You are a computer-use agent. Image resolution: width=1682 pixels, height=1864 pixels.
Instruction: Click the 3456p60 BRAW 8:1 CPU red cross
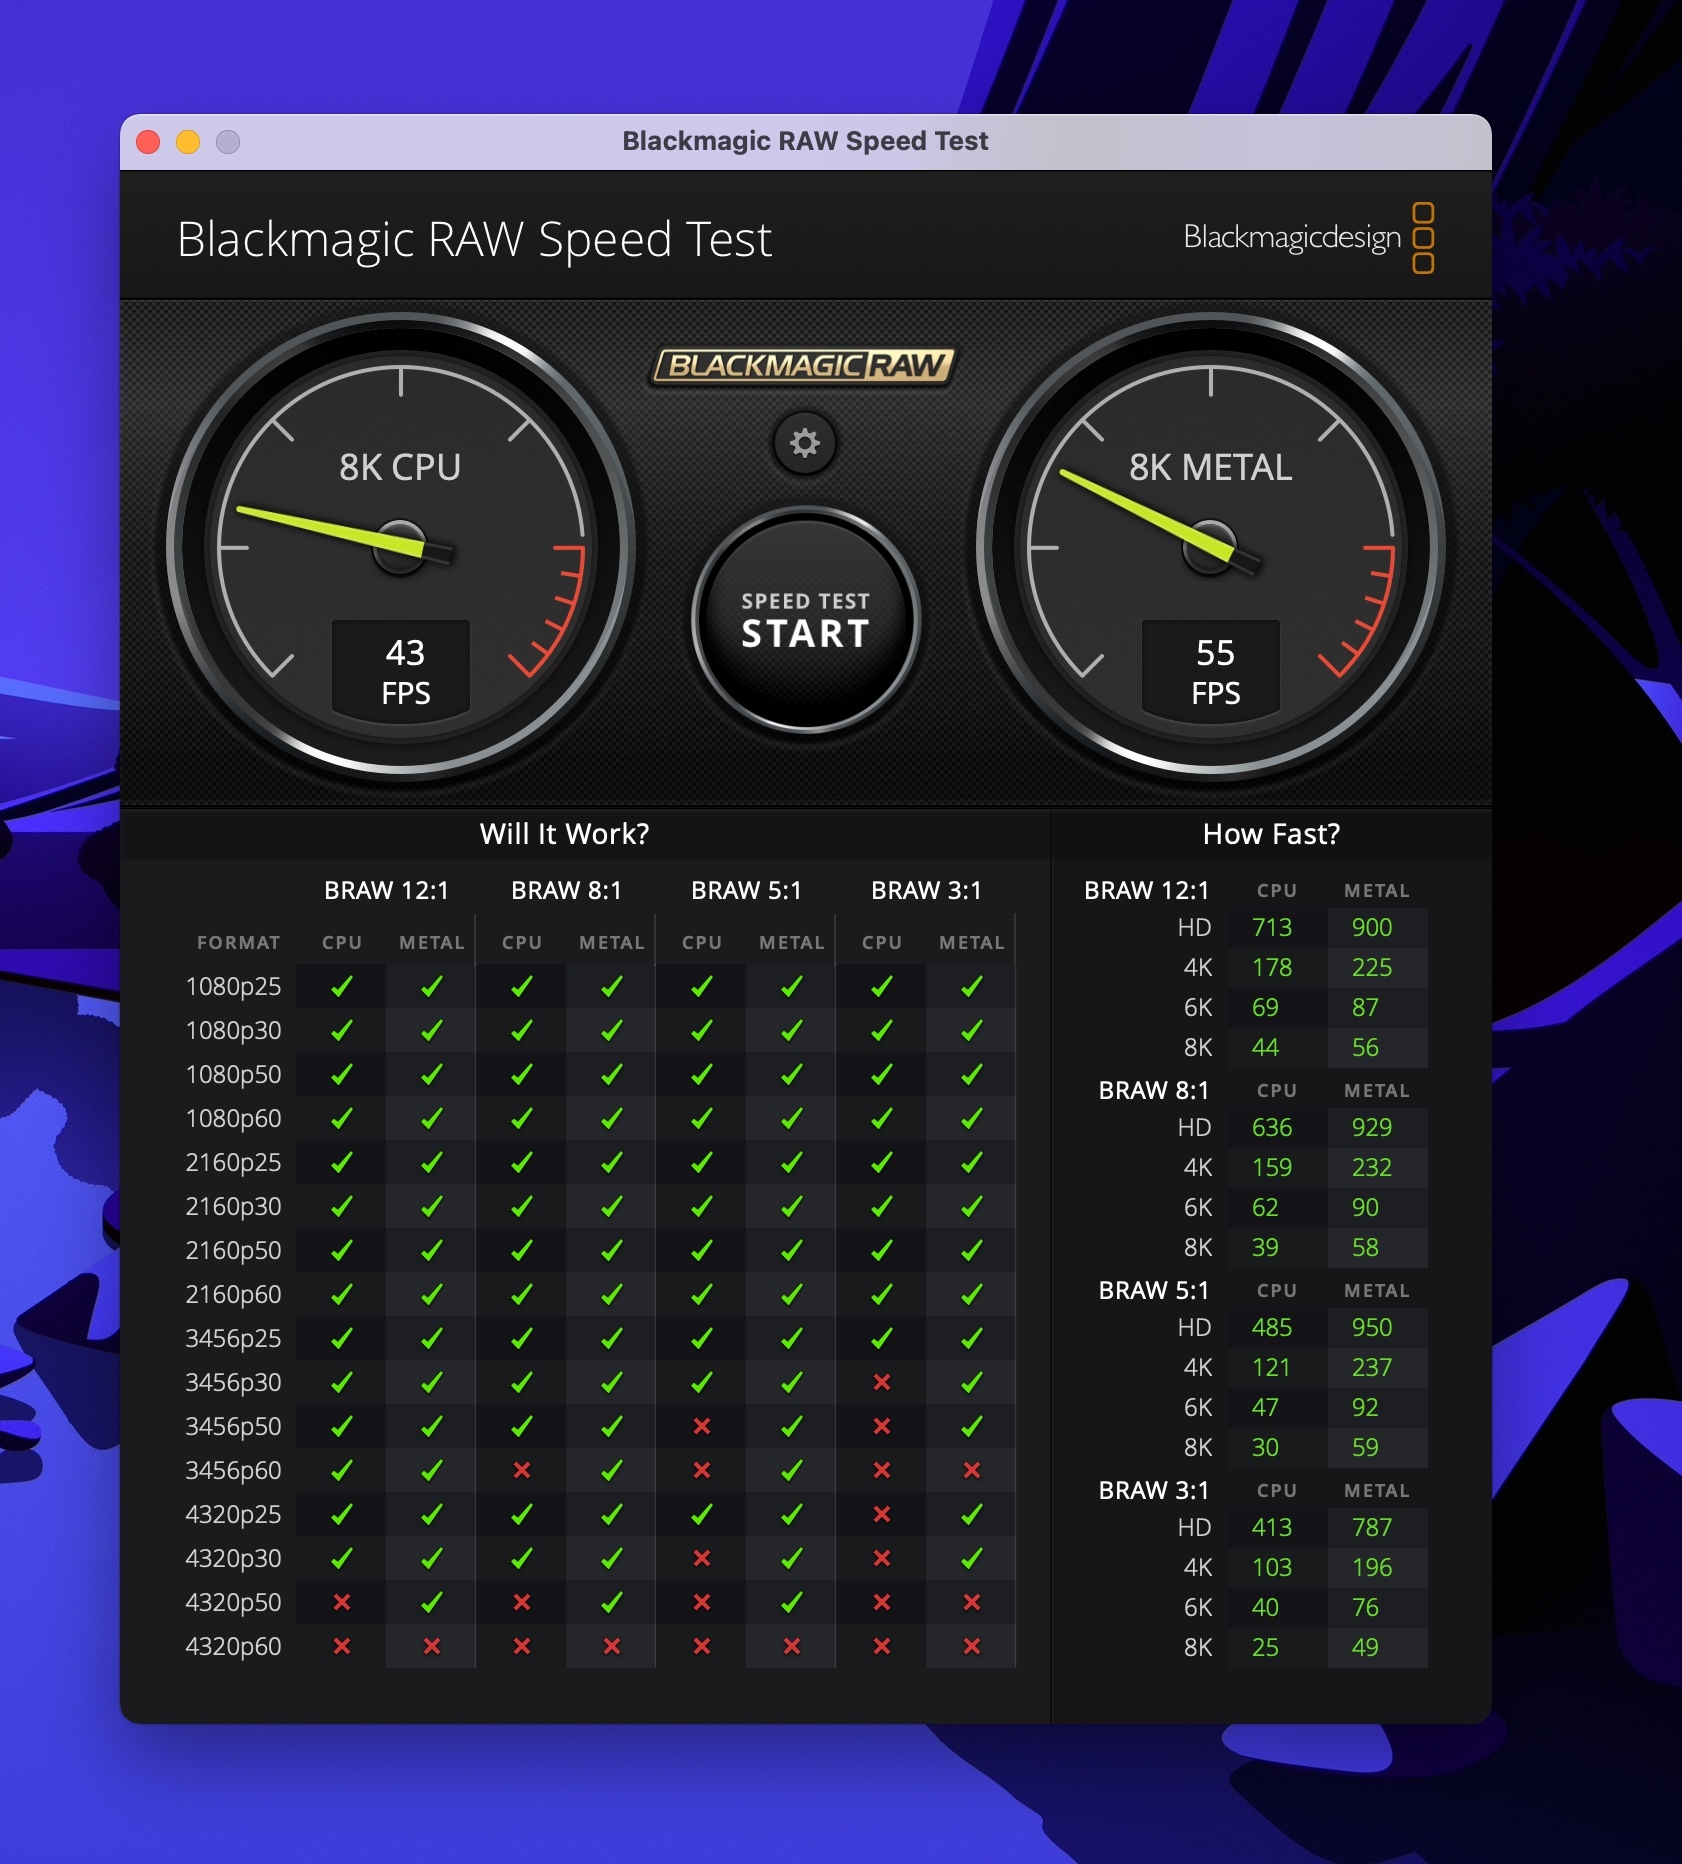521,1470
